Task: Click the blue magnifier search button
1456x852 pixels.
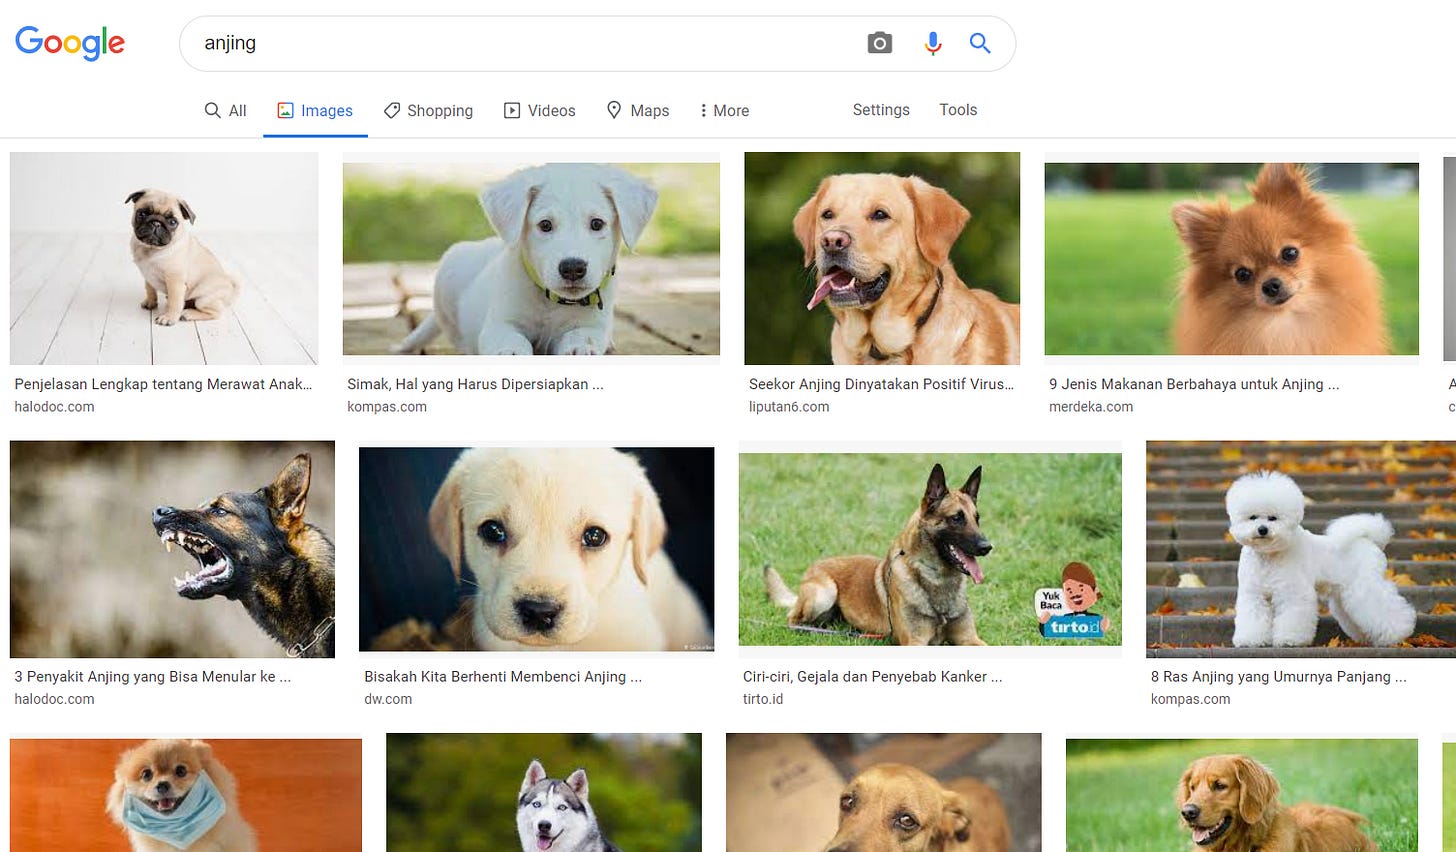Action: 980,43
